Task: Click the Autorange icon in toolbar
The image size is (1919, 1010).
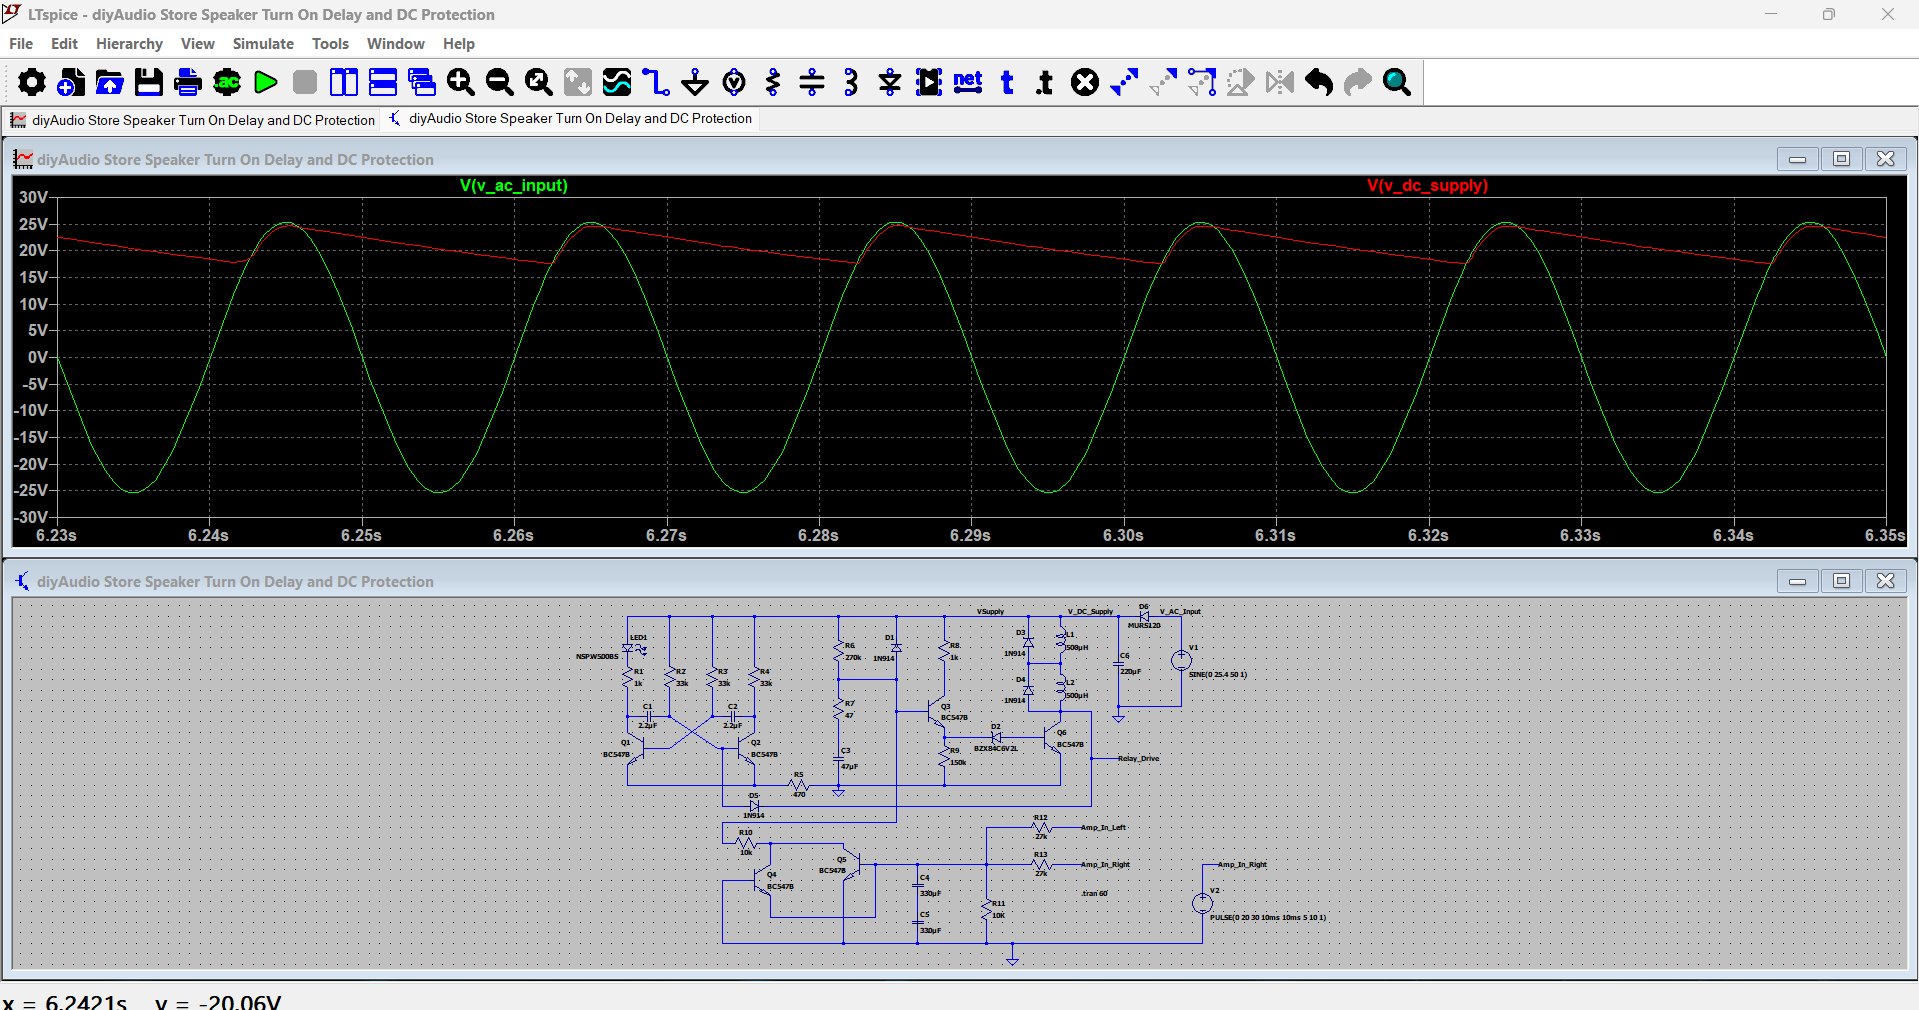Action: tap(578, 82)
